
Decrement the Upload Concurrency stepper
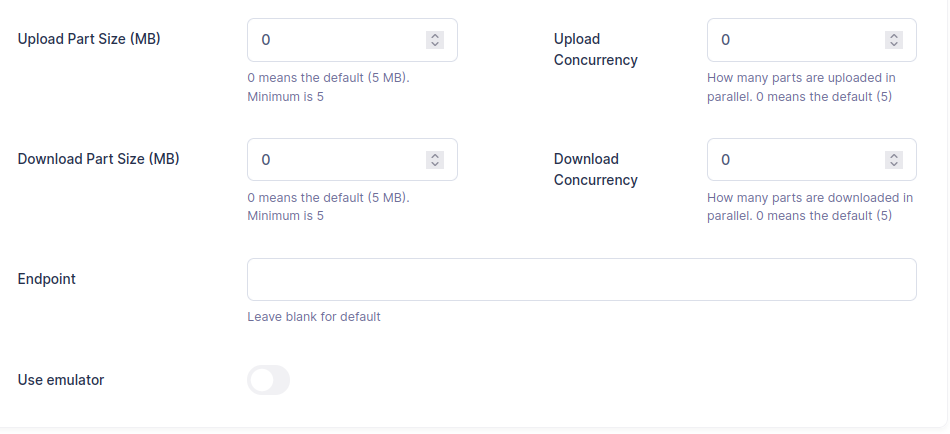point(894,44)
